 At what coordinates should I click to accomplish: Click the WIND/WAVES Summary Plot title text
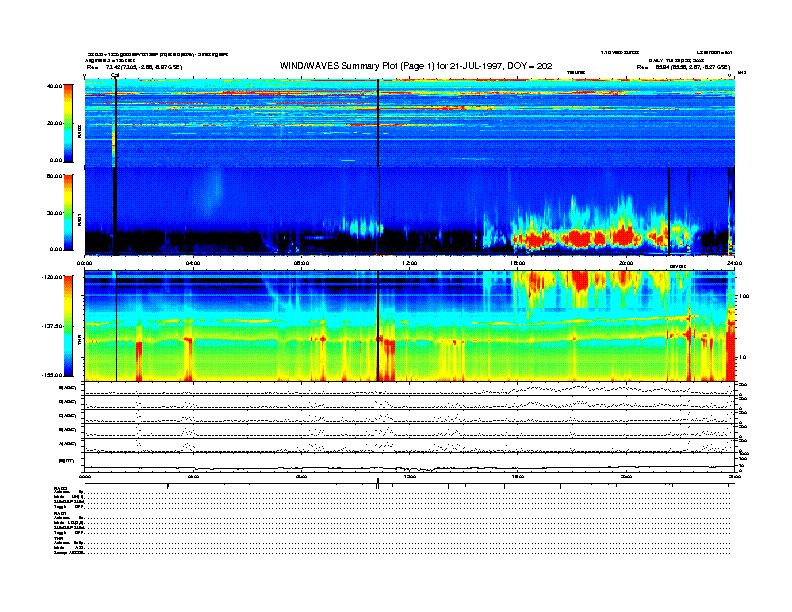(416, 66)
